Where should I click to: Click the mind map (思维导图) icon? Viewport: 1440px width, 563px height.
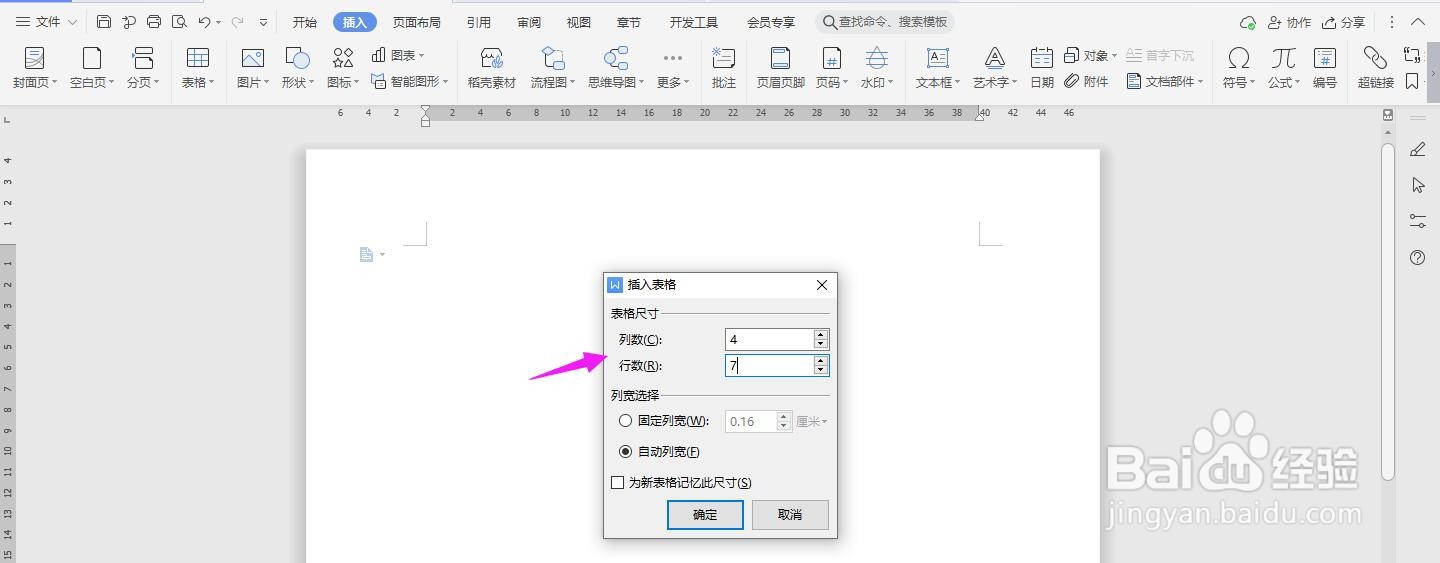click(616, 58)
